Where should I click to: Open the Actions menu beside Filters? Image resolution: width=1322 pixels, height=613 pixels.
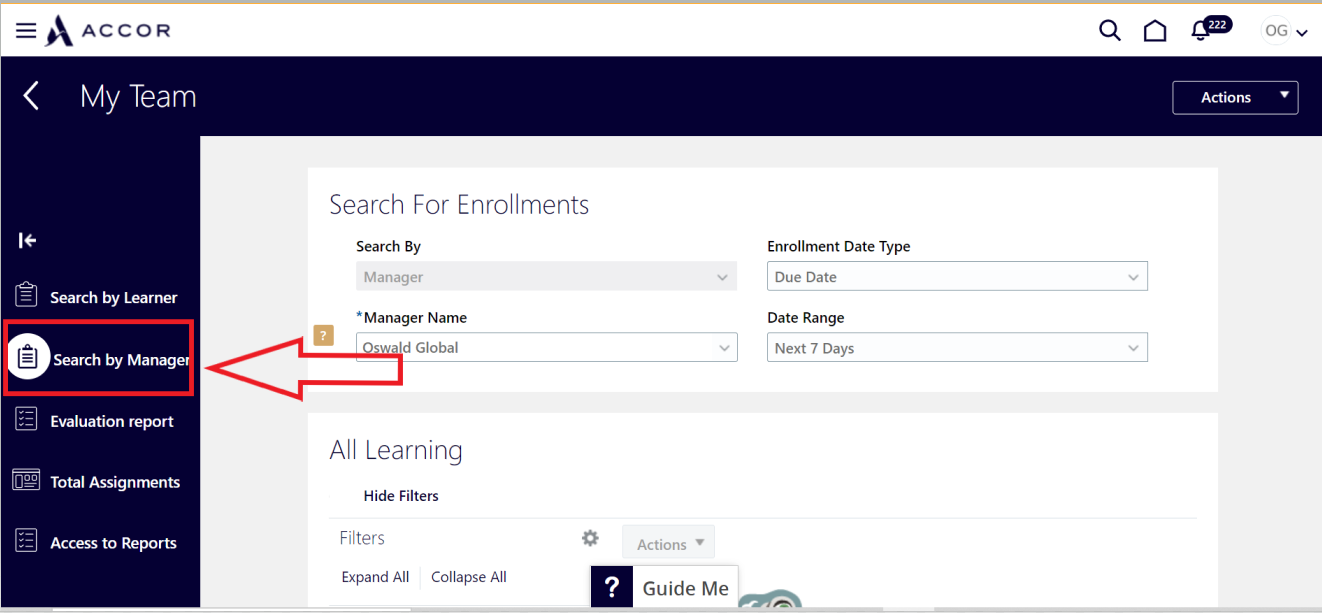(669, 543)
